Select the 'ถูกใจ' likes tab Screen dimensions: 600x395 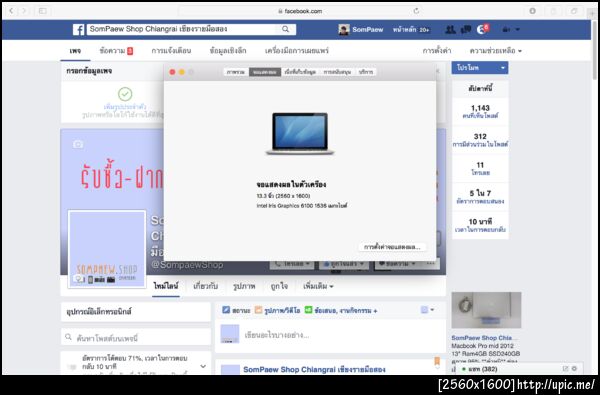click(x=279, y=286)
